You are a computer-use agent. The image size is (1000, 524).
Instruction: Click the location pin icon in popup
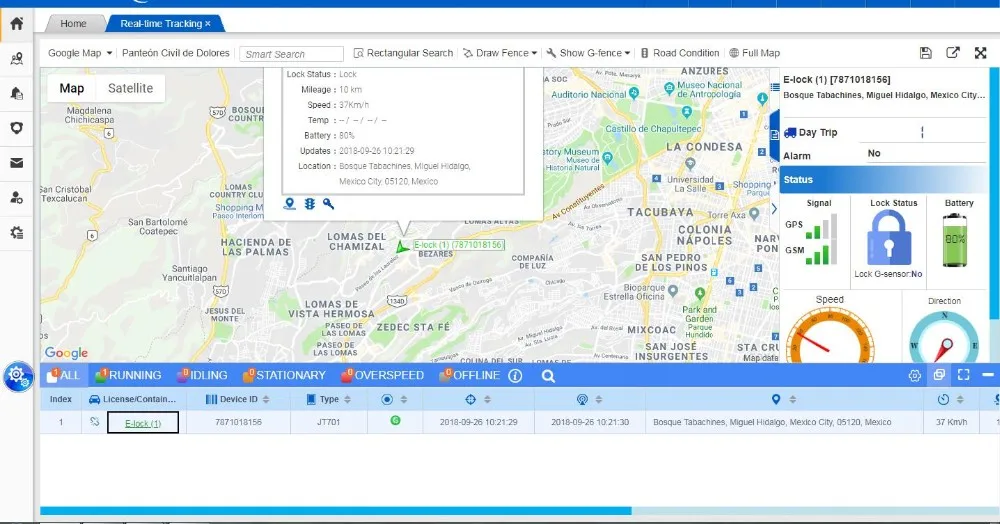pos(290,203)
